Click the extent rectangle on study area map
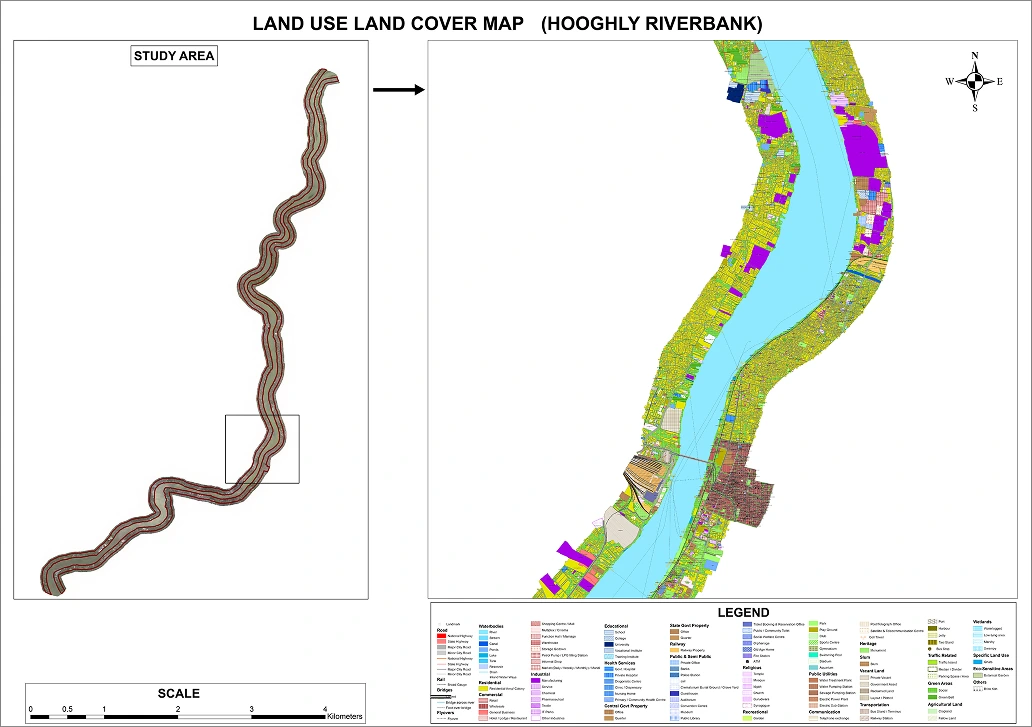1032x727 pixels. (x=262, y=449)
